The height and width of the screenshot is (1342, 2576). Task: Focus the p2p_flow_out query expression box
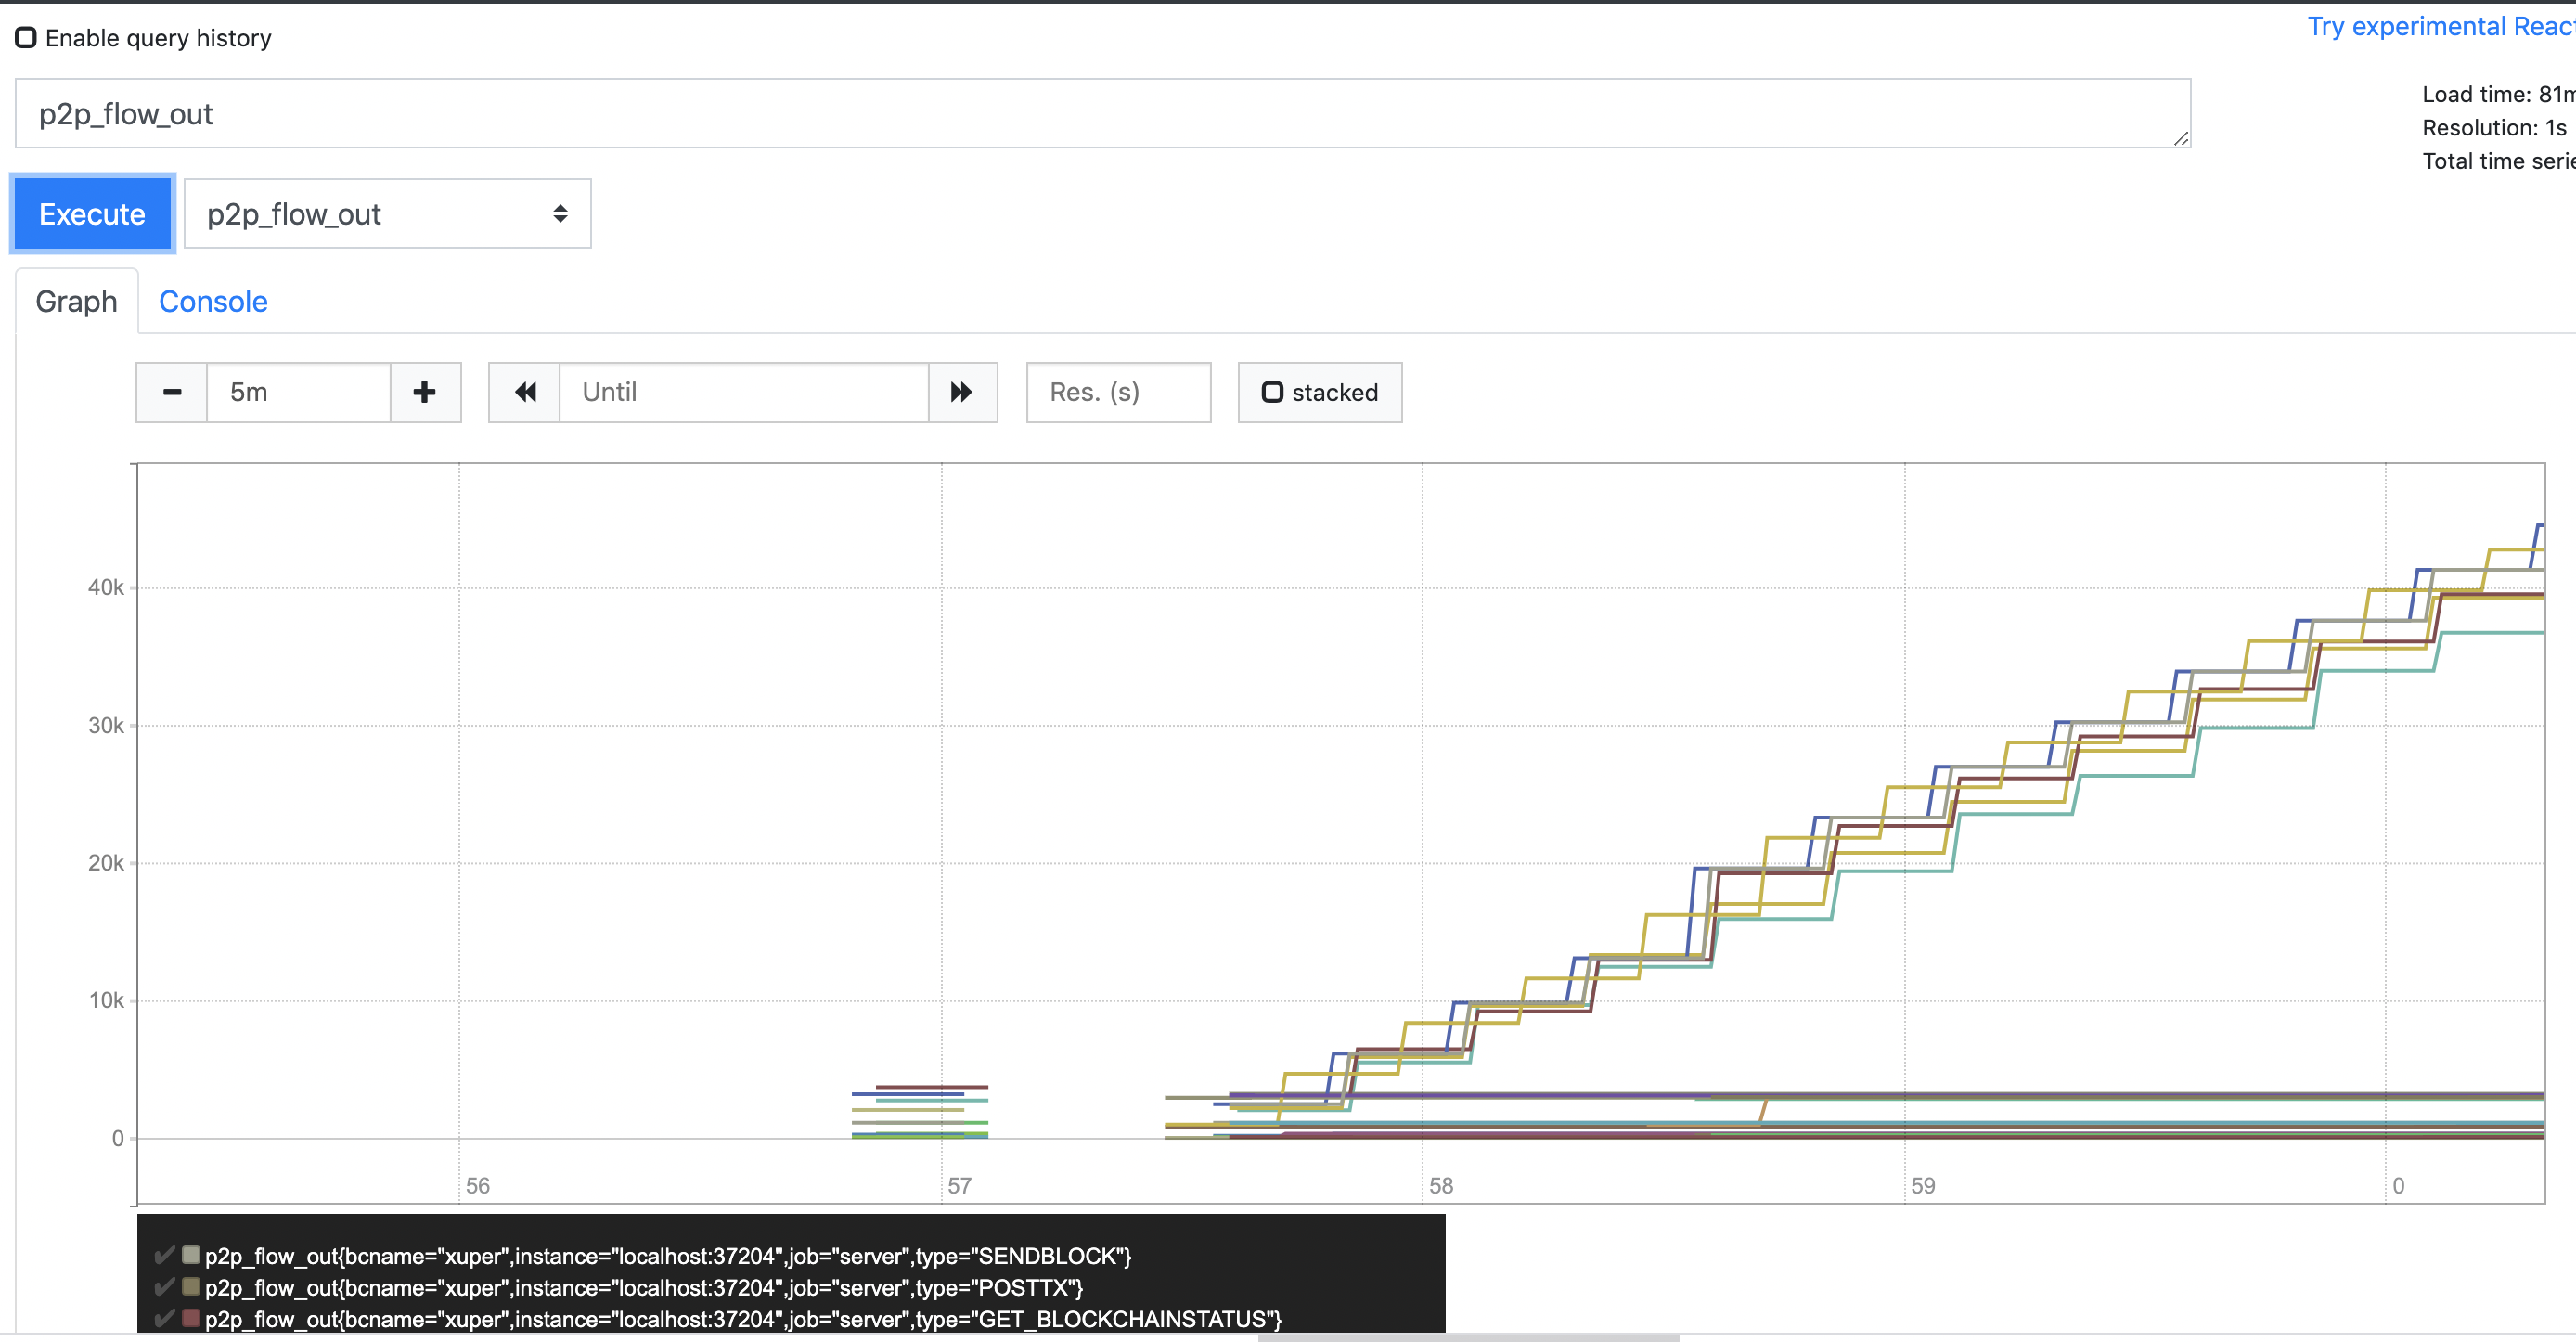[x=1103, y=114]
